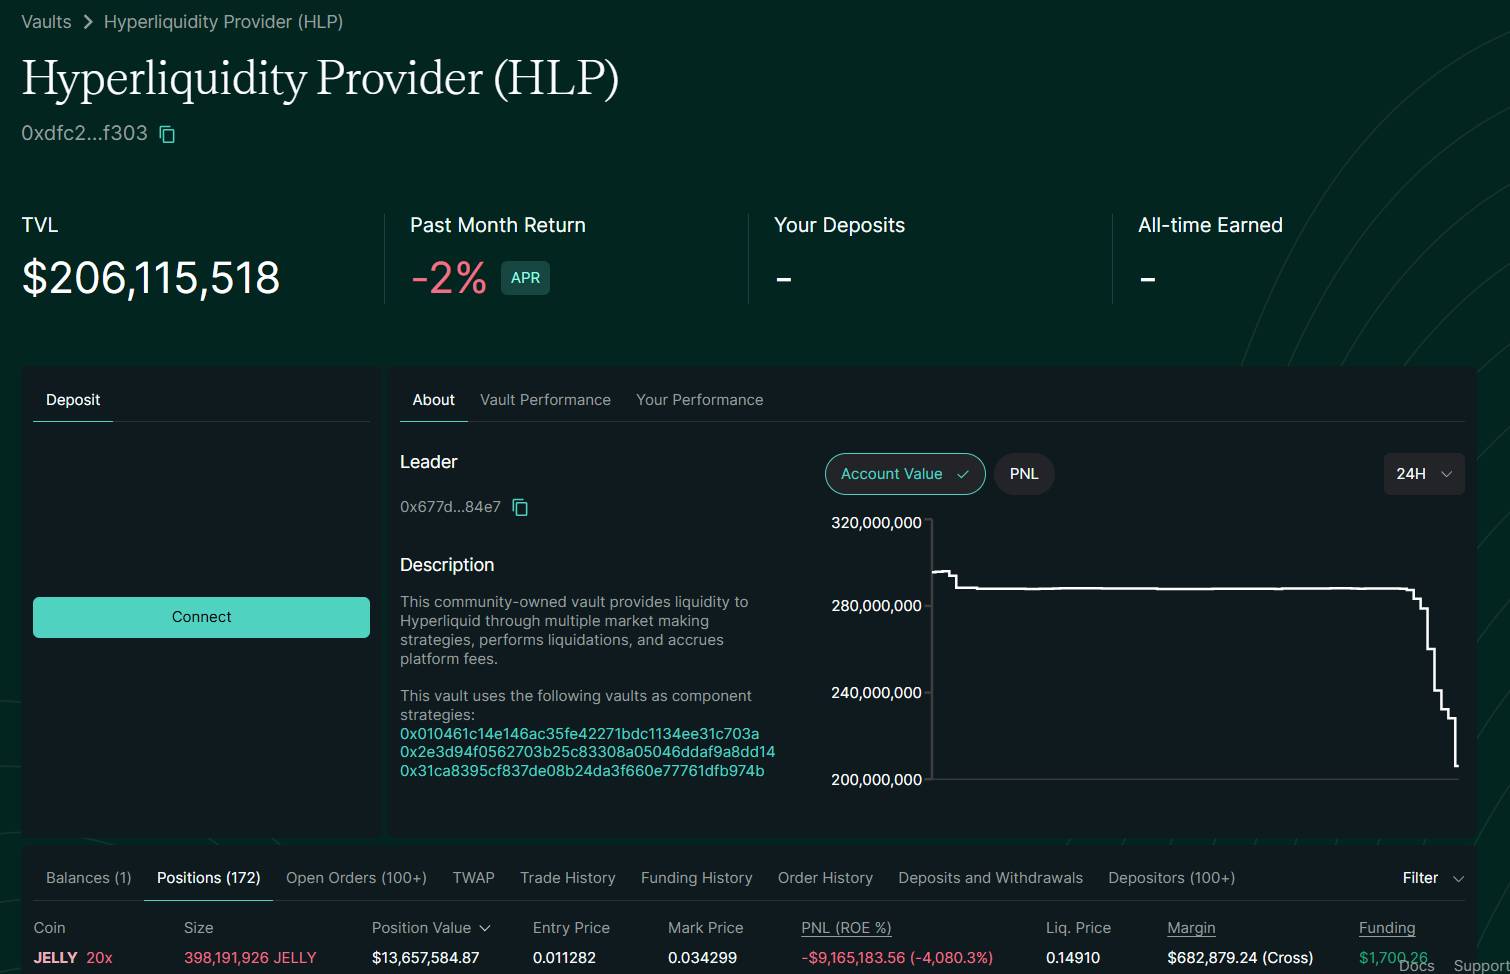Click Mark Price column header
Image resolution: width=1510 pixels, height=974 pixels.
(x=705, y=928)
